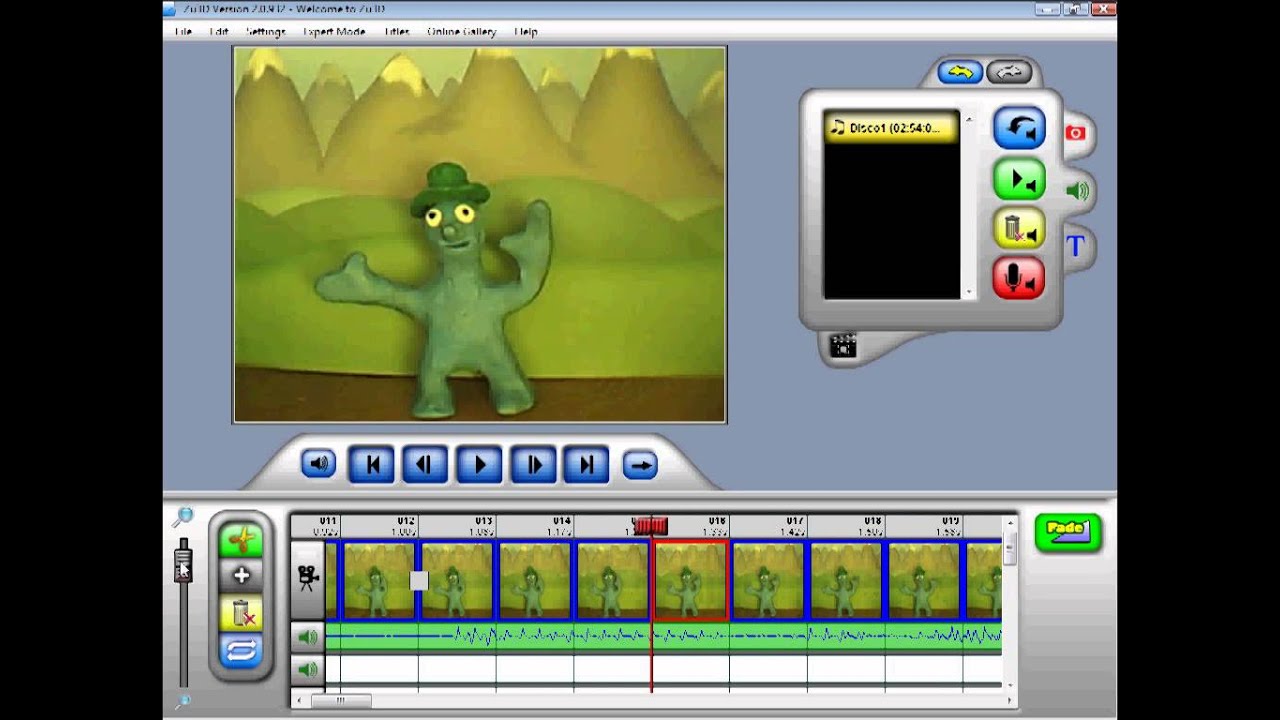Click the red playhead marker on ruler
The height and width of the screenshot is (720, 1280).
coord(651,525)
